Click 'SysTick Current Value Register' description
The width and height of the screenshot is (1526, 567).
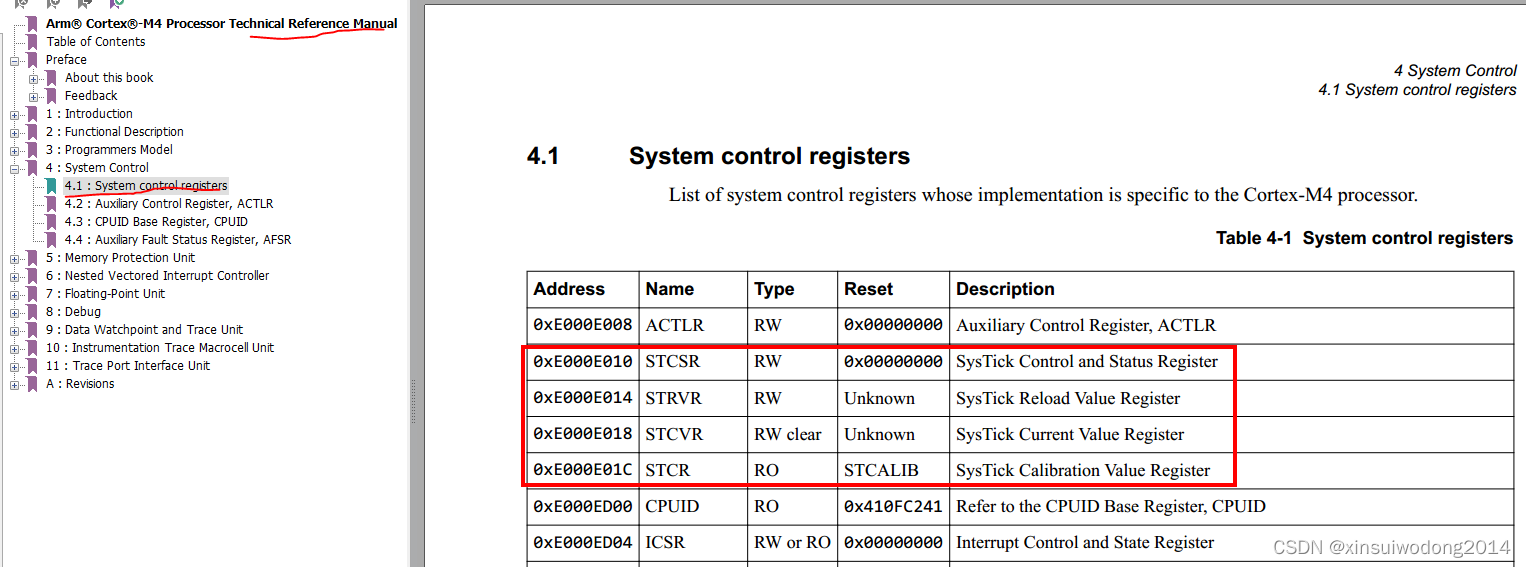tap(1070, 434)
